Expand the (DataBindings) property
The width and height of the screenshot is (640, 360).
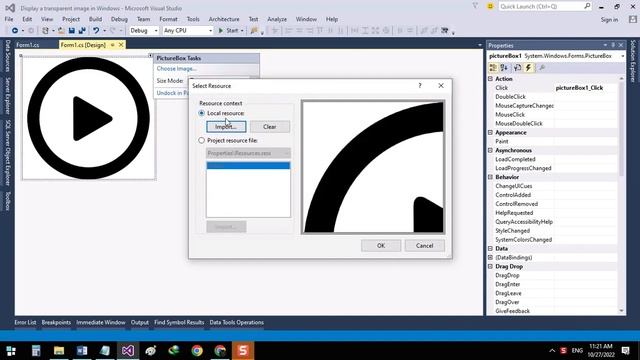point(491,258)
